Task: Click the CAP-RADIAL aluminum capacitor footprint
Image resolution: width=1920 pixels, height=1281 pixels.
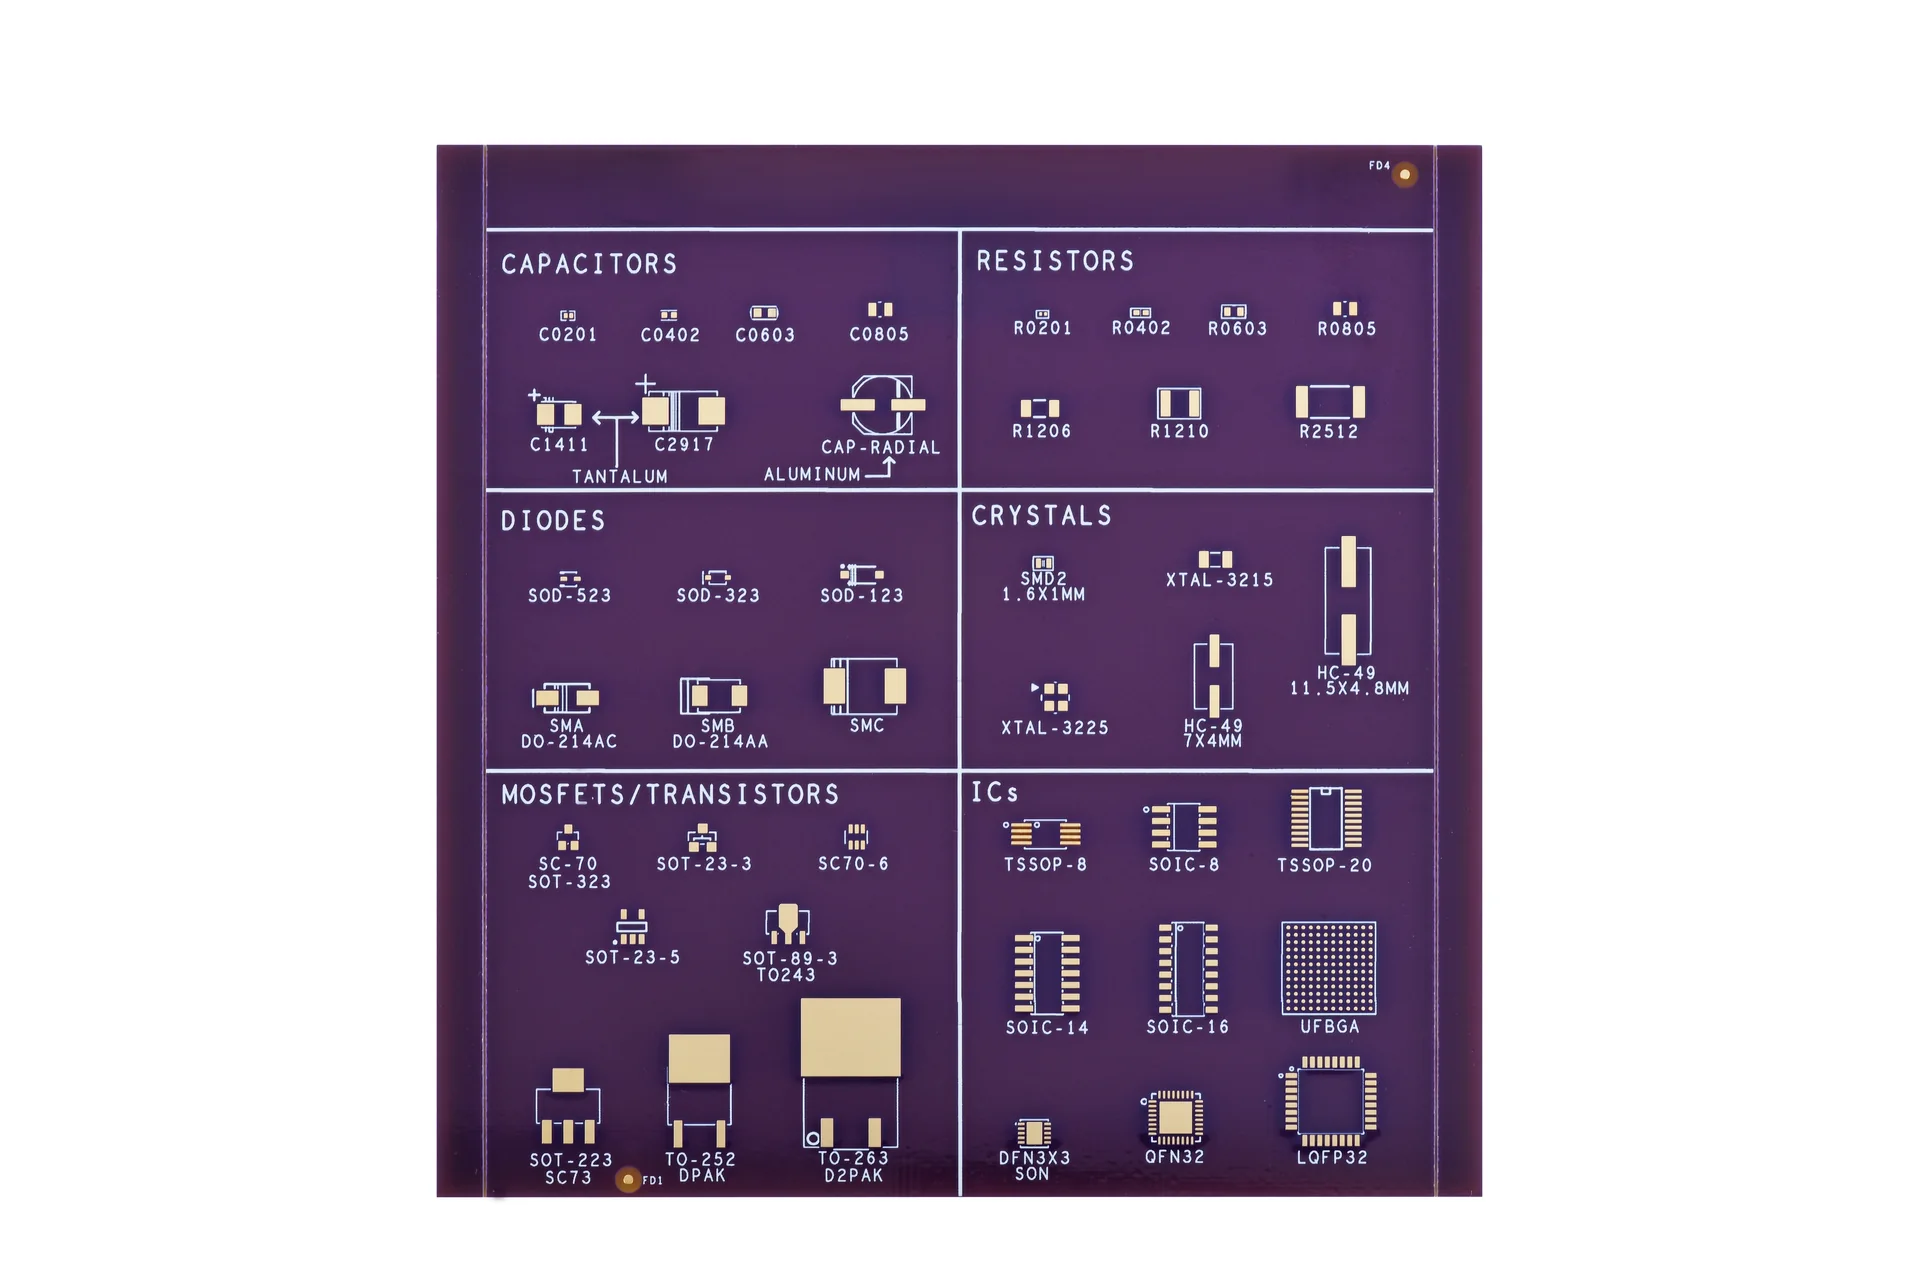Action: coord(883,405)
